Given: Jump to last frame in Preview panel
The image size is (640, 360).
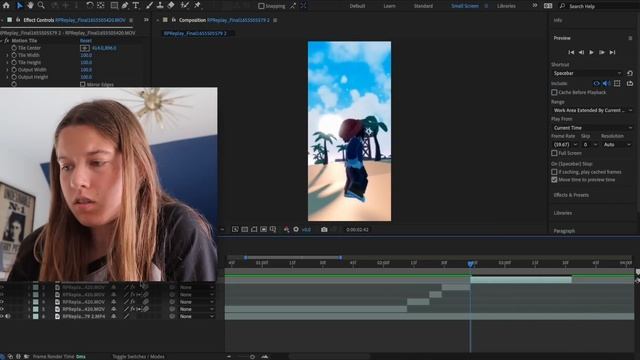Looking at the screenshot, I should (612, 52).
